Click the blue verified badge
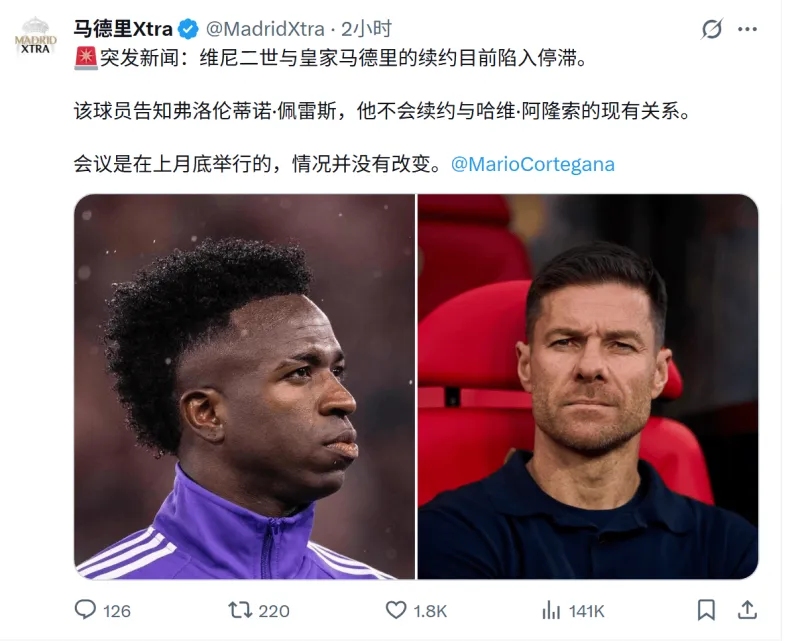Screen dimensions: 800x641 (188, 29)
